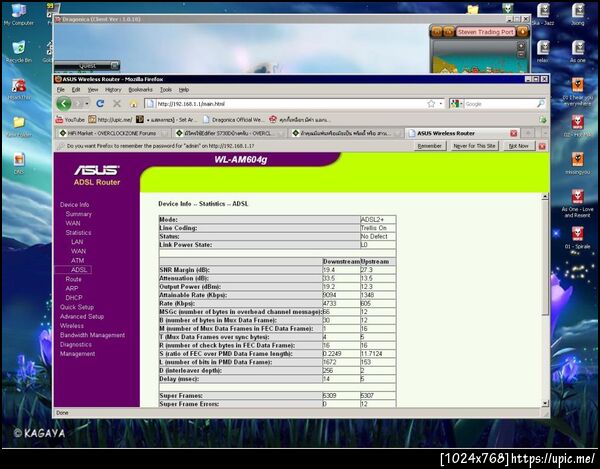Viewport: 600px width, 469px height.
Task: Open ARP in router sidebar
Action: pyautogui.click(x=72, y=288)
